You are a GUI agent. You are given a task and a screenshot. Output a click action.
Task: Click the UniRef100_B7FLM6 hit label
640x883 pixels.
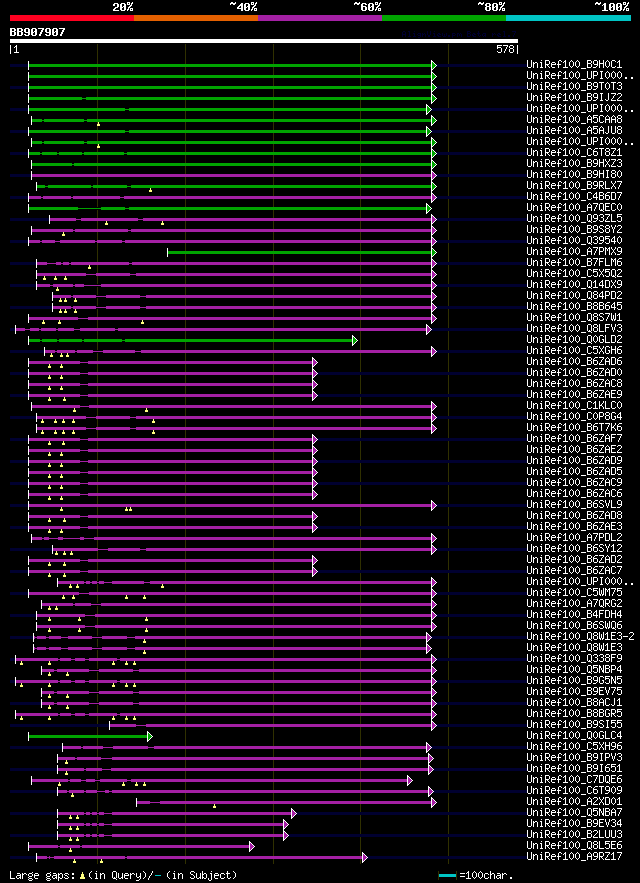click(x=574, y=262)
